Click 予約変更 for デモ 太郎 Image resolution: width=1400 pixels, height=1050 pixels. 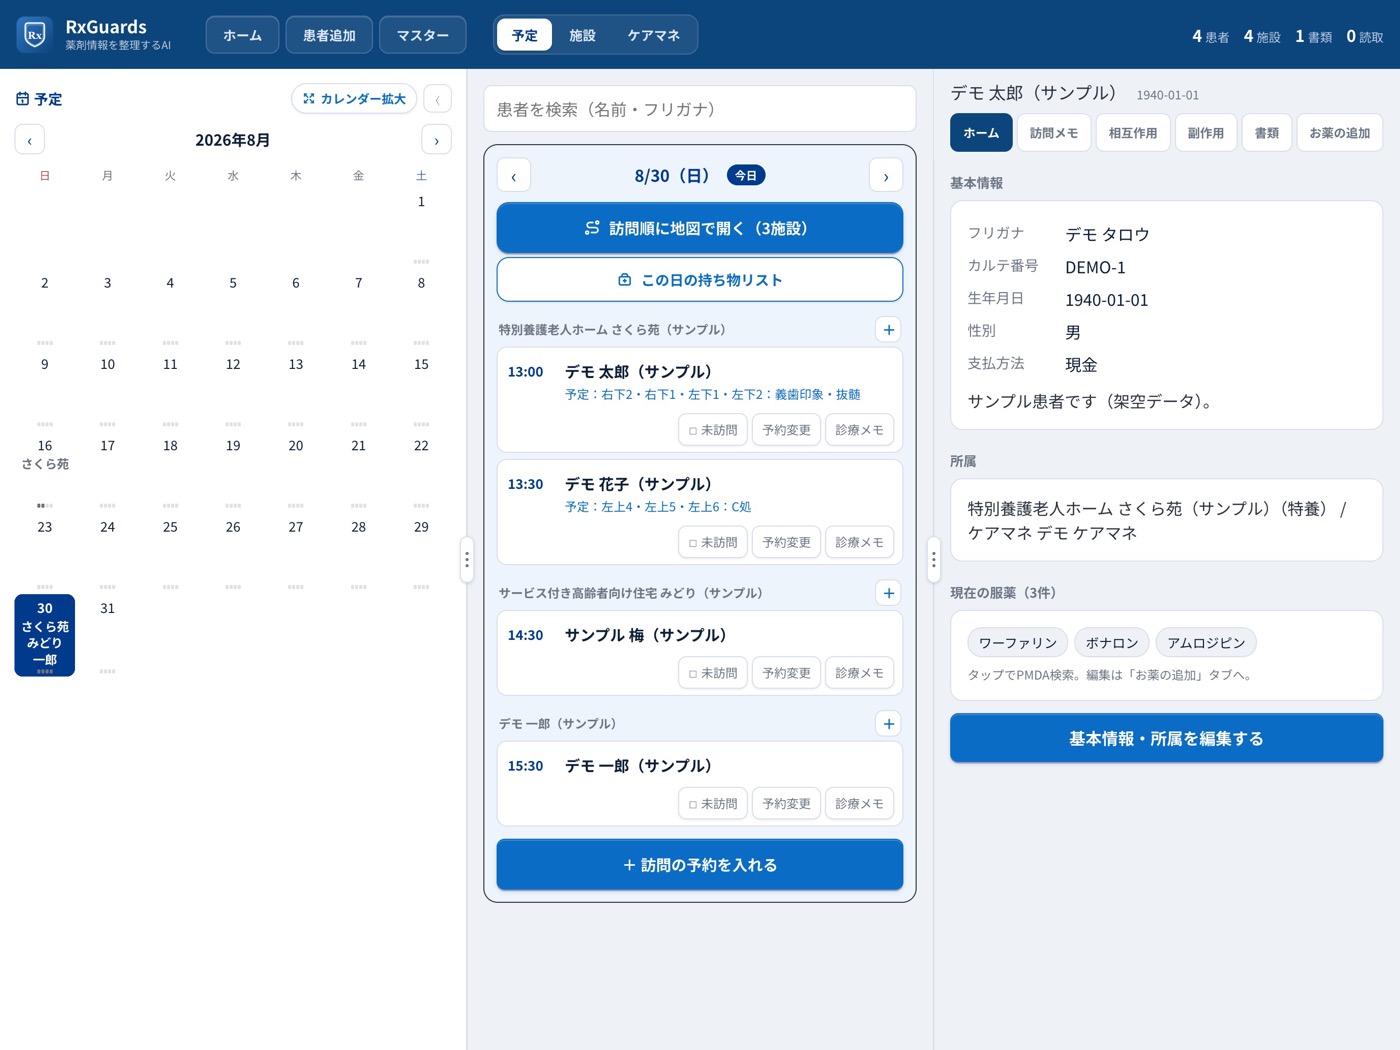[786, 430]
